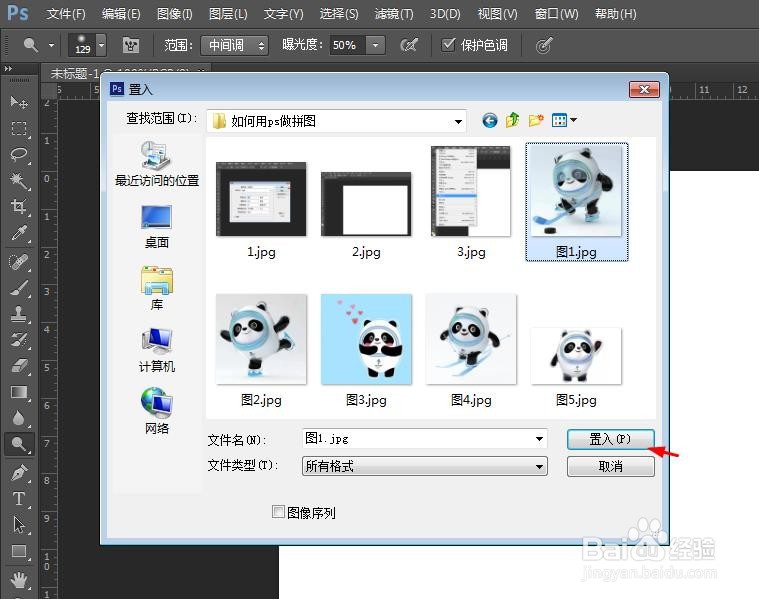The width and height of the screenshot is (759, 599).
Task: Select the Spot Healing Brush tool
Action: pos(19,262)
